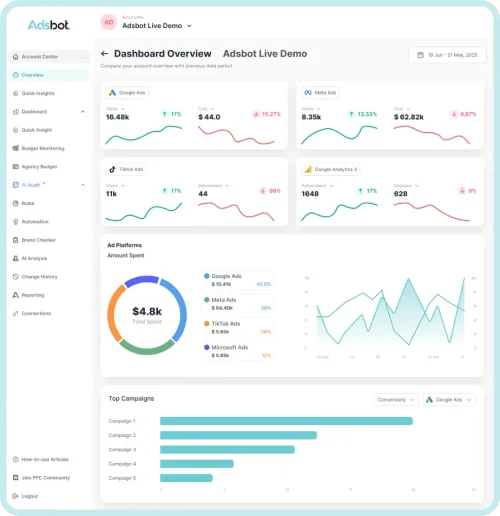Click the AD account avatar
The image size is (500, 516).
point(109,22)
